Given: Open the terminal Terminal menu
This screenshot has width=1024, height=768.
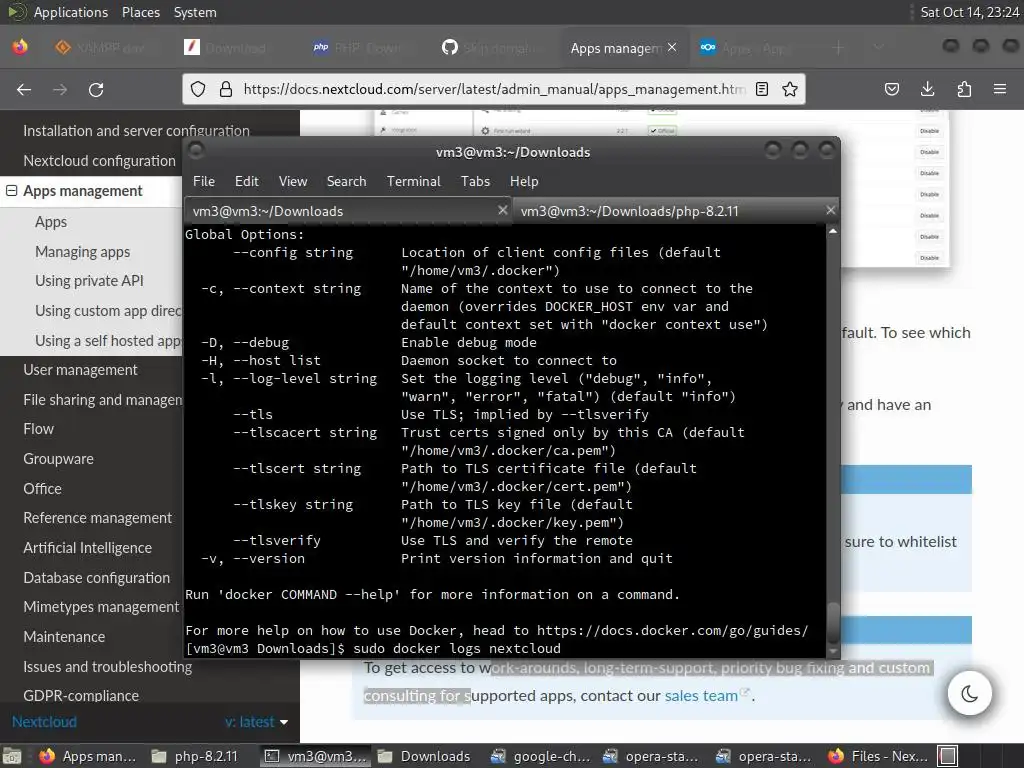Looking at the screenshot, I should (x=413, y=181).
